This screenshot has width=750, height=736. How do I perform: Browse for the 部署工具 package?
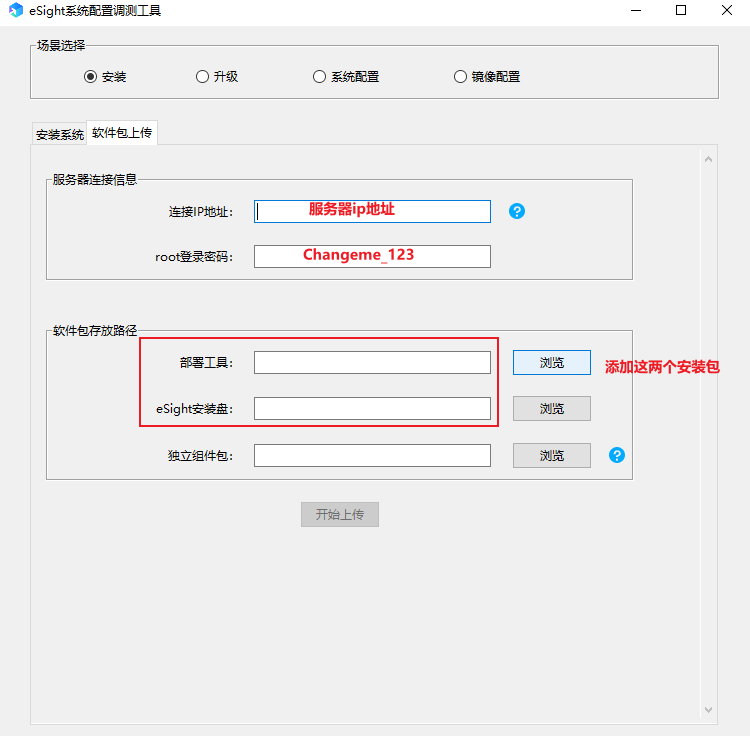(551, 363)
